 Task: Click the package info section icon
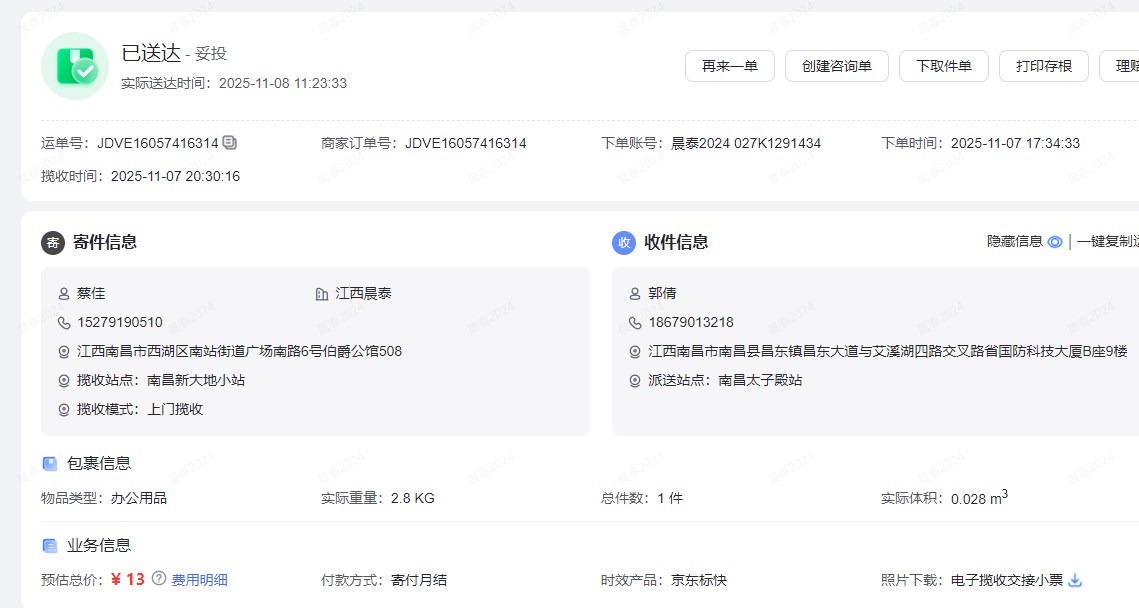(x=50, y=463)
